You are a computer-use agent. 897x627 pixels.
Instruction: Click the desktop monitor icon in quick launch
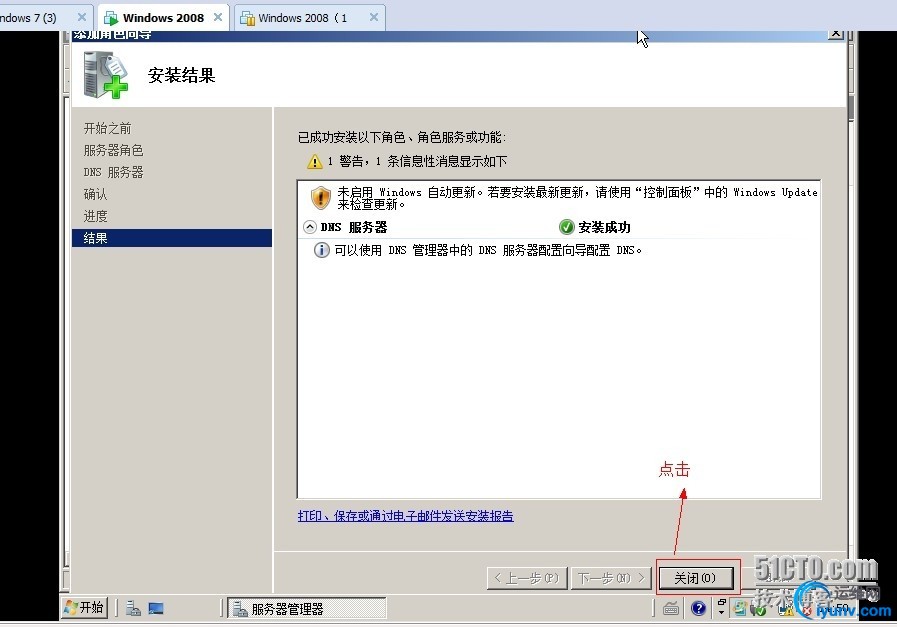(155, 607)
